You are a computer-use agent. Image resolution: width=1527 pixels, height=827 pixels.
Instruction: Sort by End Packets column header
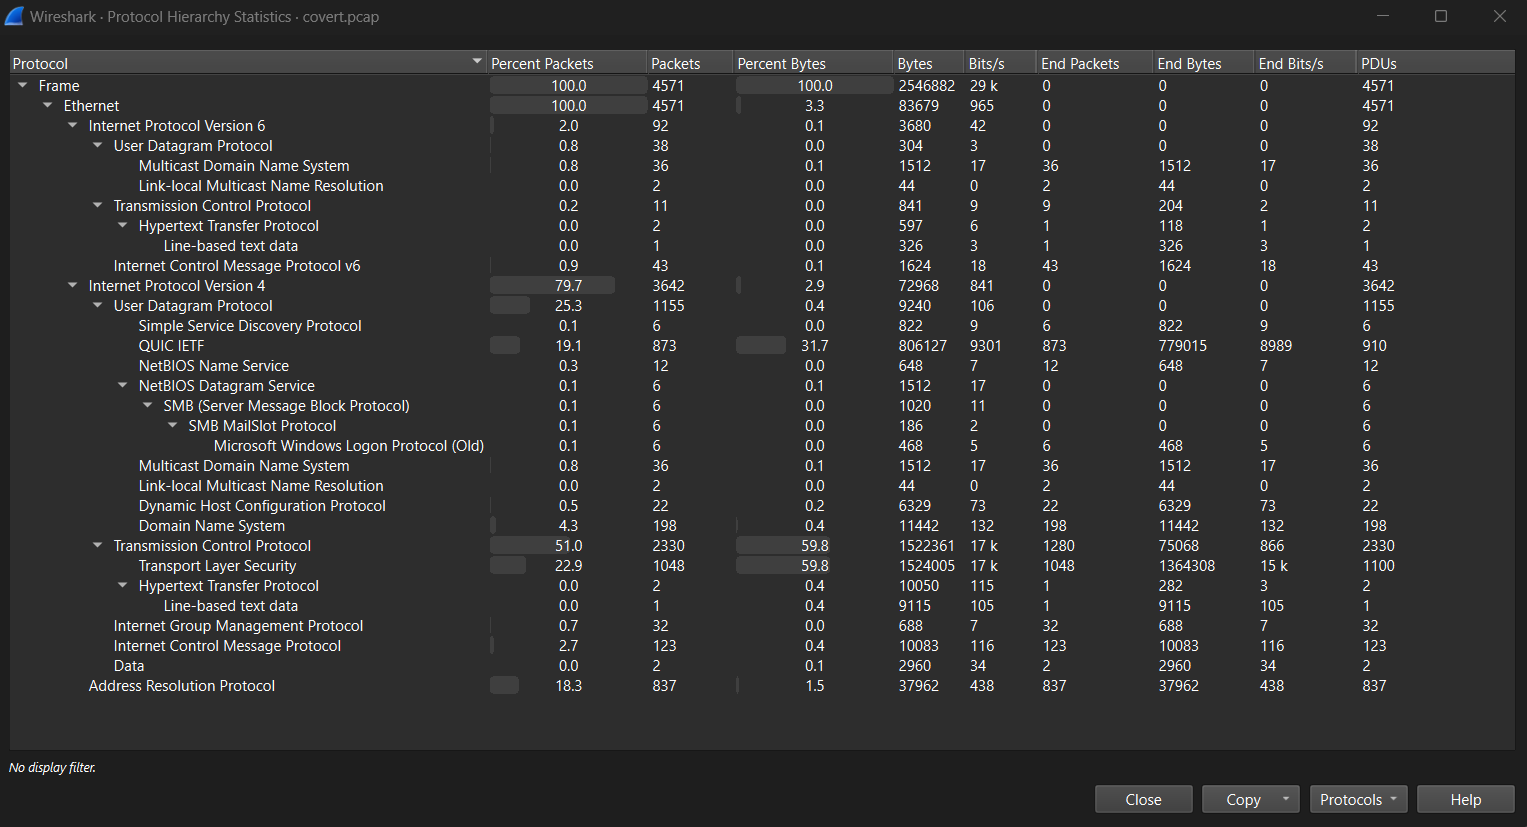pyautogui.click(x=1095, y=63)
